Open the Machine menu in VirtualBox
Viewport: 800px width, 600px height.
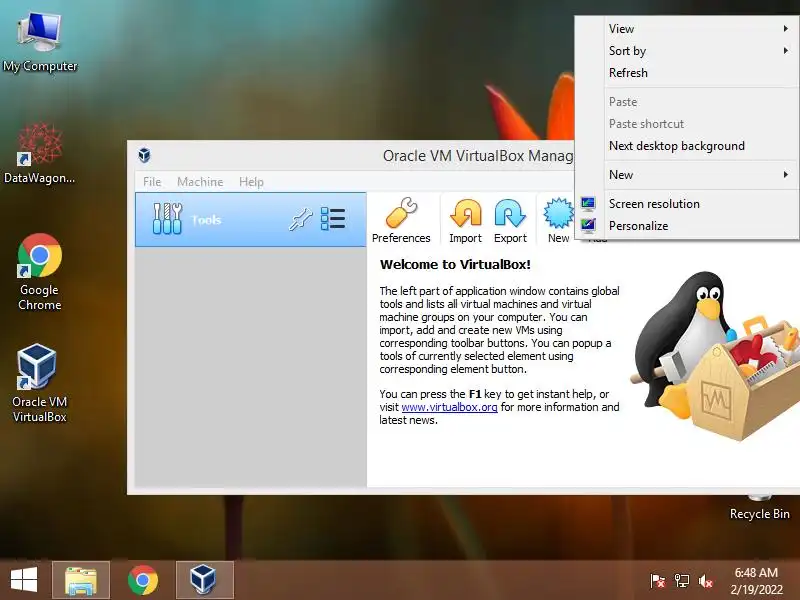pyautogui.click(x=200, y=182)
